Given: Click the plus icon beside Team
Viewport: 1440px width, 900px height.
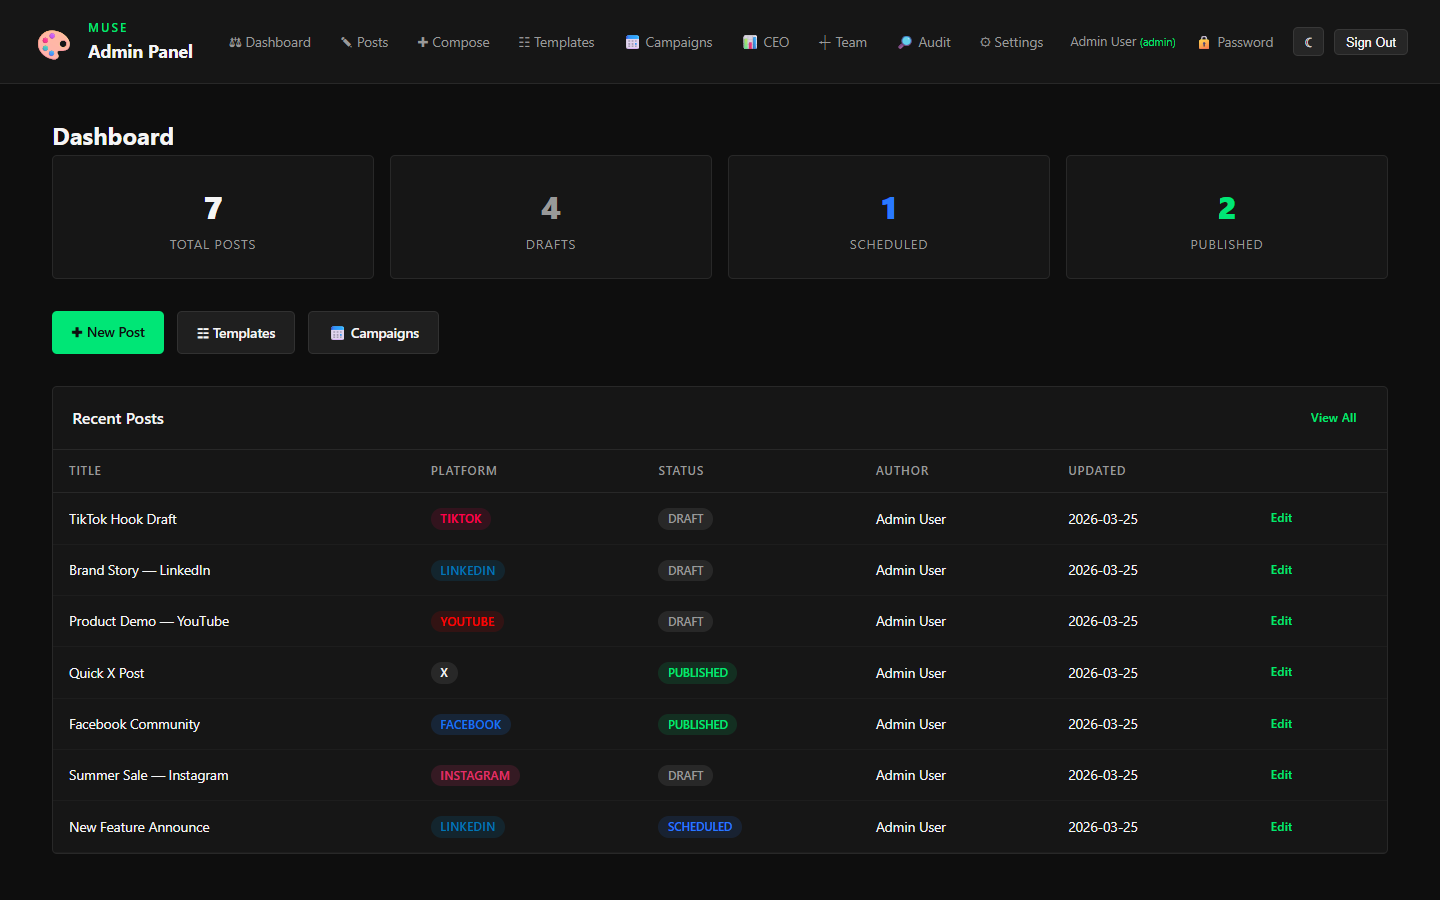Looking at the screenshot, I should point(825,42).
